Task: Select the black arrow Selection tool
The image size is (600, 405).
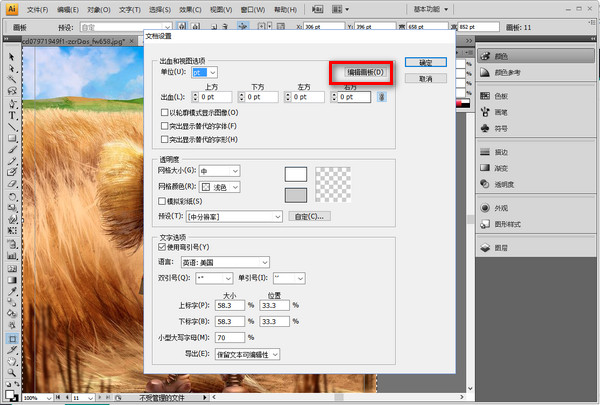Action: tap(12, 56)
